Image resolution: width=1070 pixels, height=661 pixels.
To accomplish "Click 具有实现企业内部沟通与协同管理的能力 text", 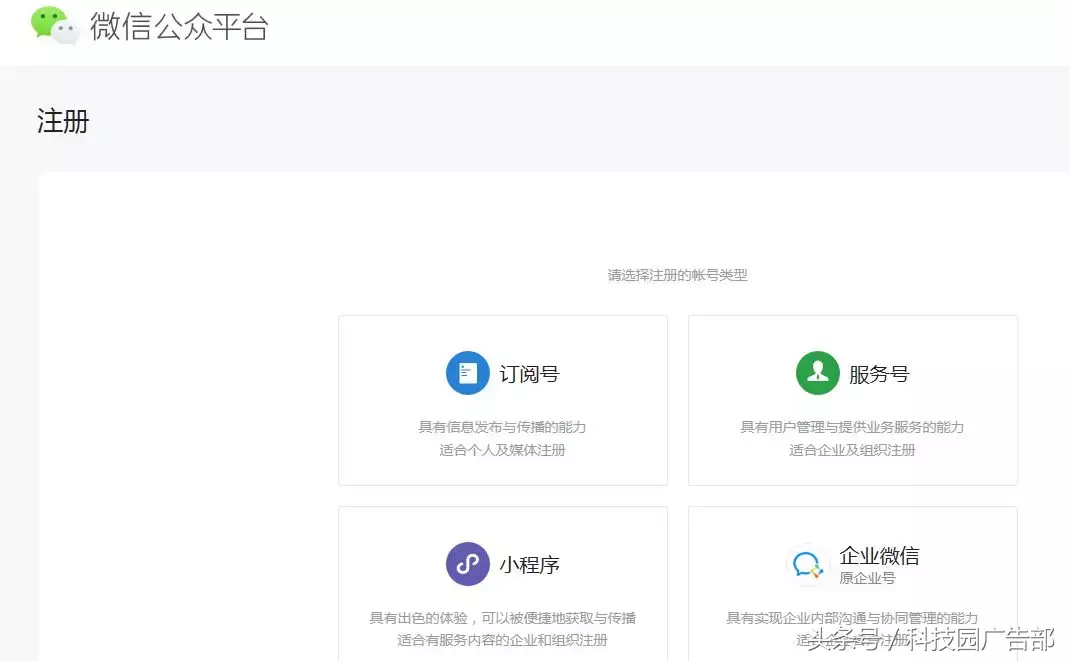I will tap(852, 618).
